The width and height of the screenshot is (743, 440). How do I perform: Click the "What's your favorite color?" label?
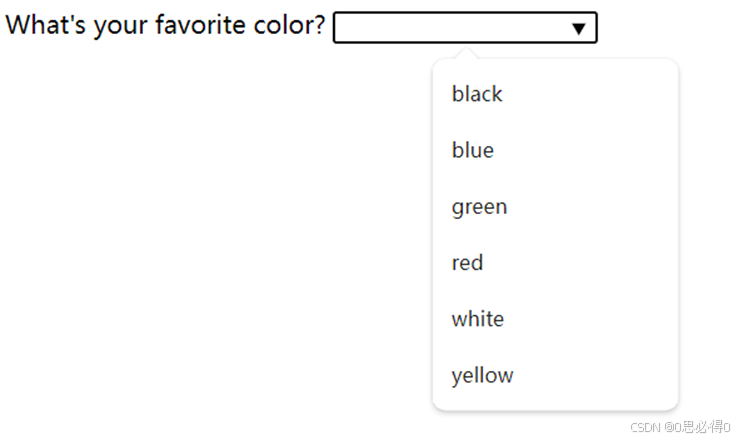(166, 25)
